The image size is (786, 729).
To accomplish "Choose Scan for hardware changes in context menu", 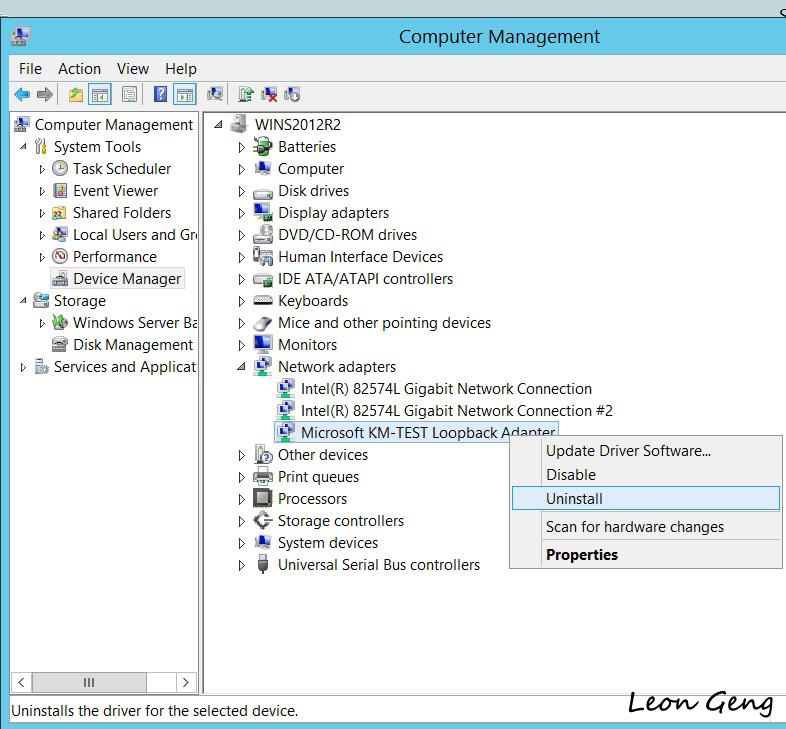I will [646, 526].
